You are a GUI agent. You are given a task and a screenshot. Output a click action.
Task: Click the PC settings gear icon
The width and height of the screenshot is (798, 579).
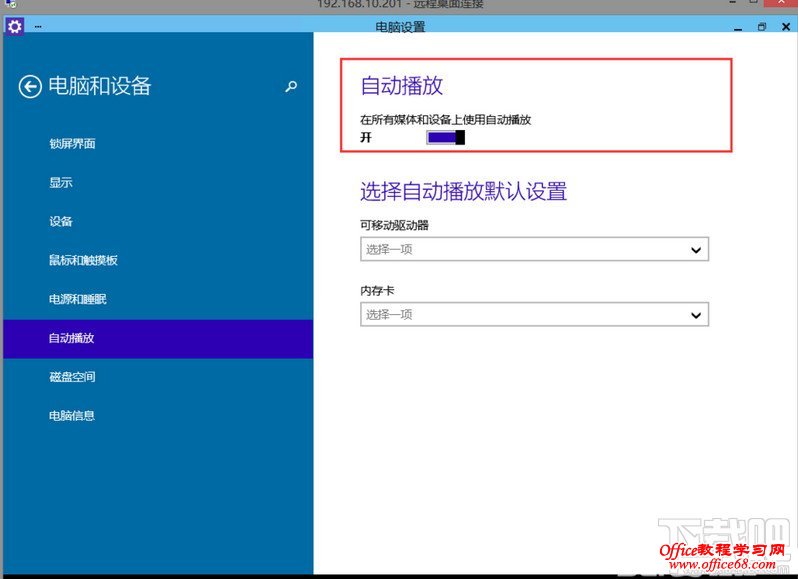(14, 26)
